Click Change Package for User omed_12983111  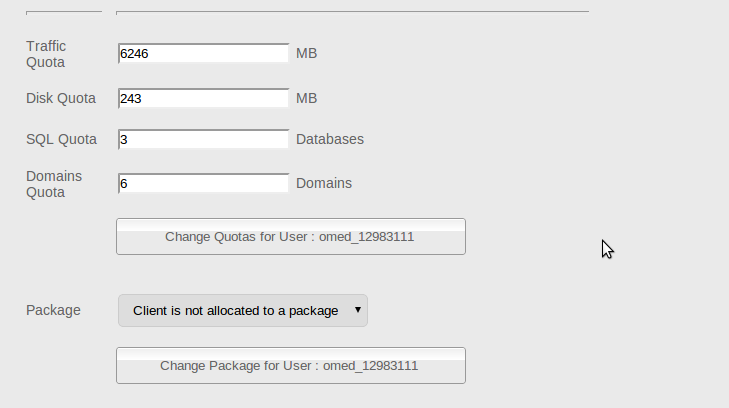click(291, 366)
